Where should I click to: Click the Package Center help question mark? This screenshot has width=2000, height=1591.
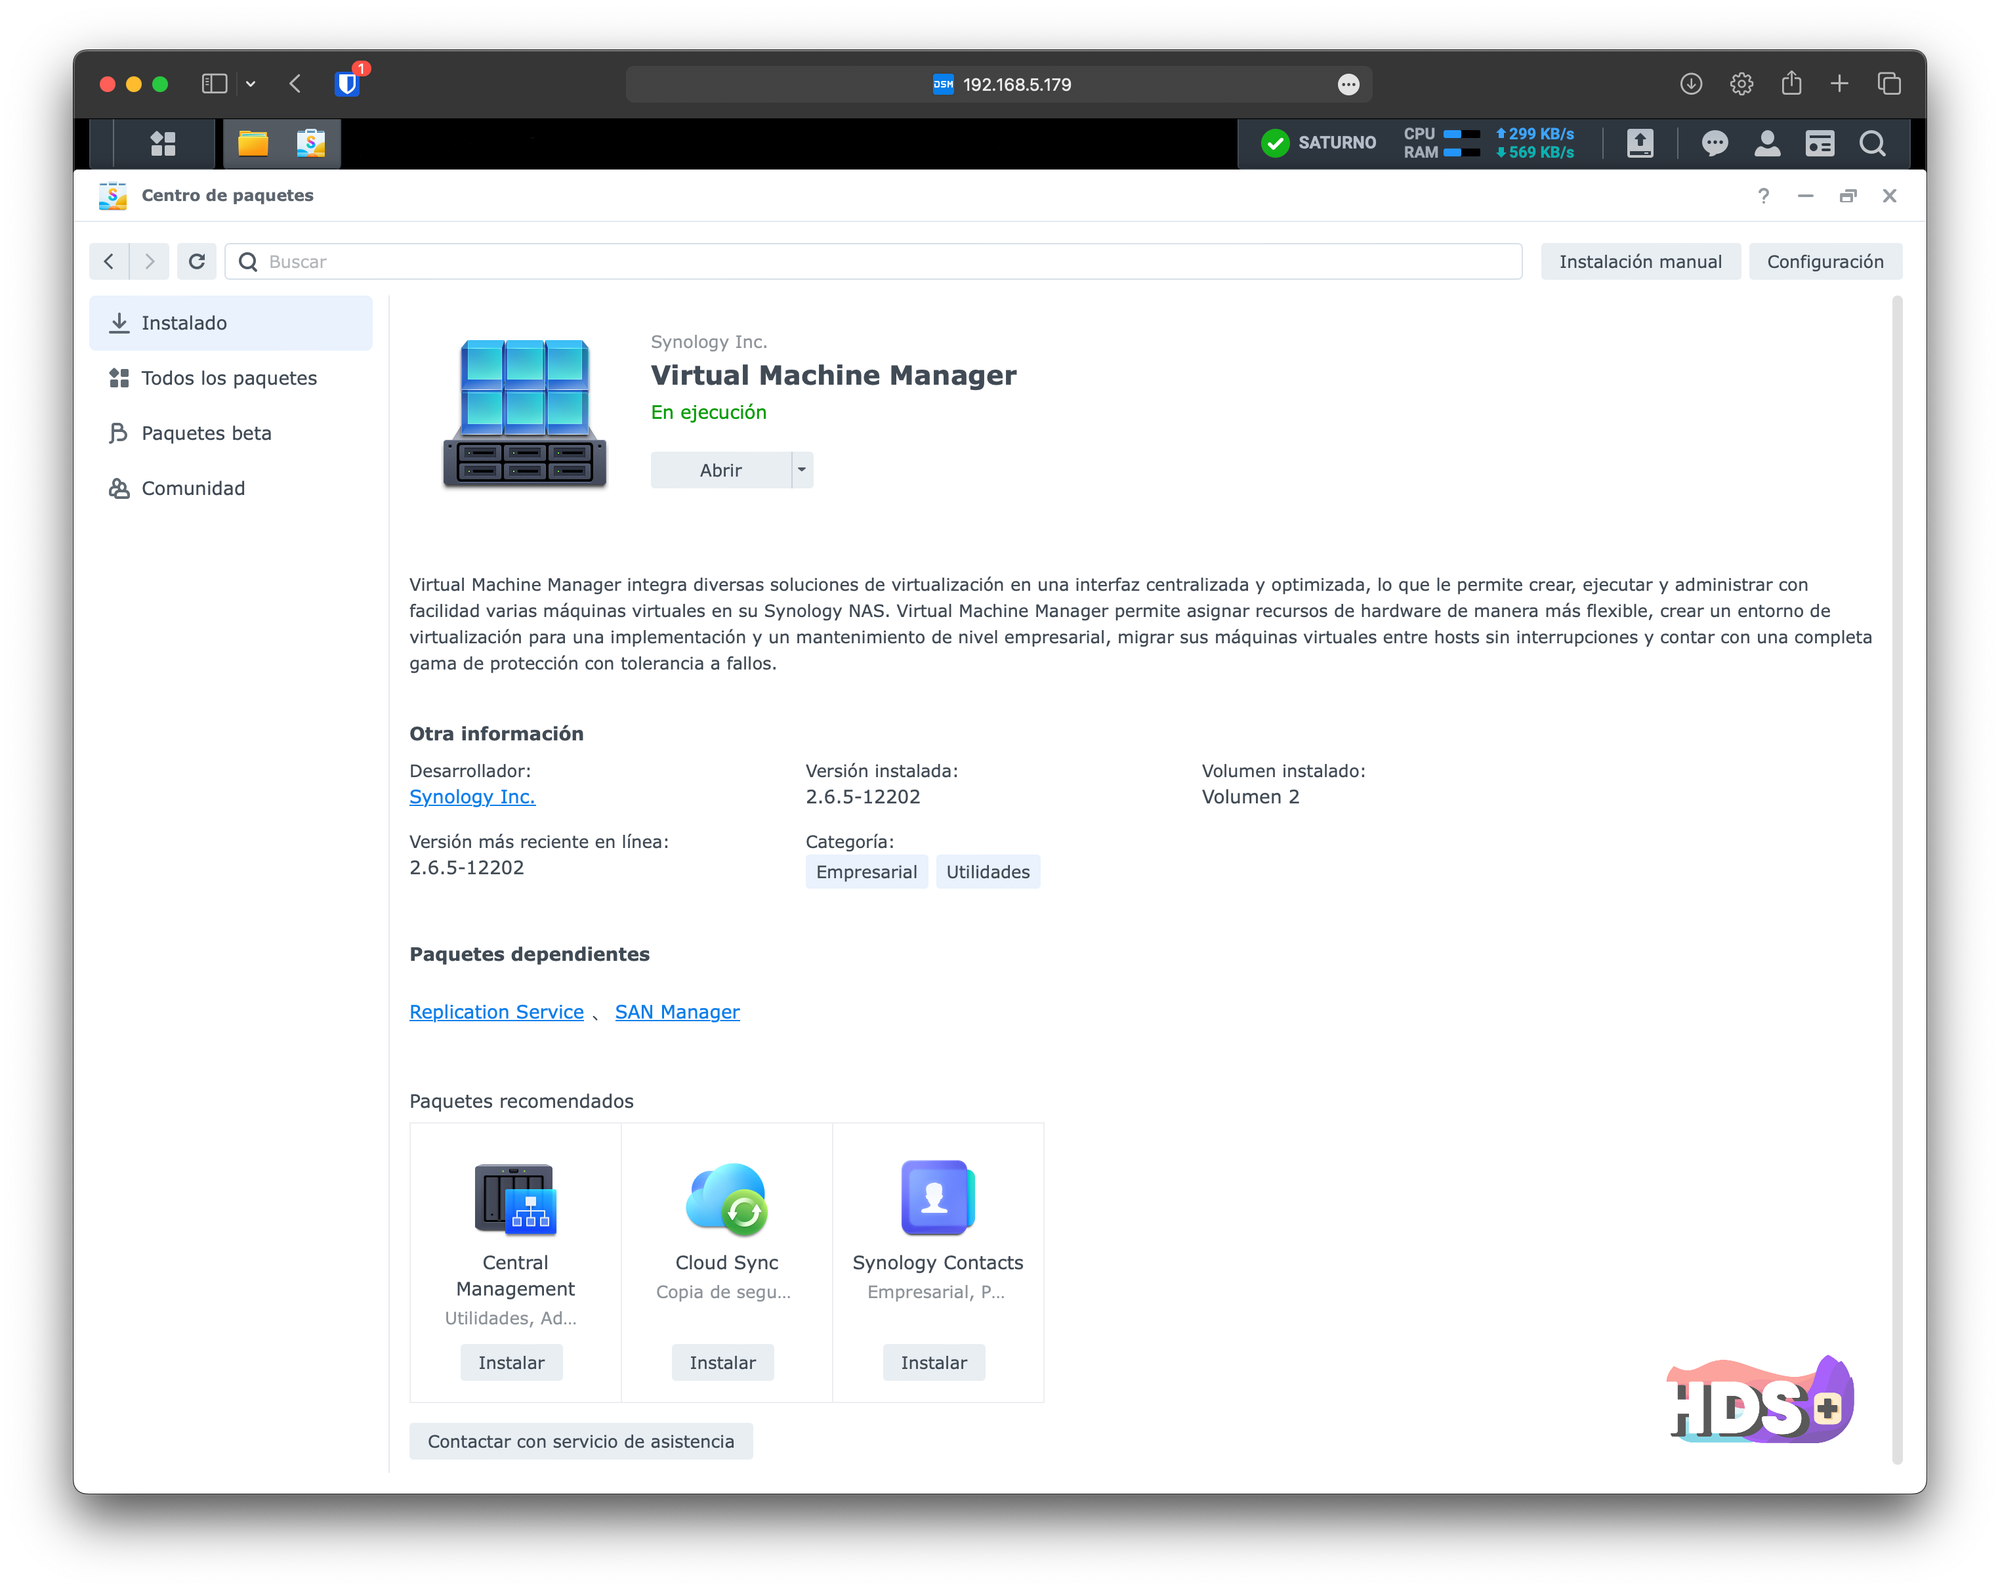[x=1764, y=196]
